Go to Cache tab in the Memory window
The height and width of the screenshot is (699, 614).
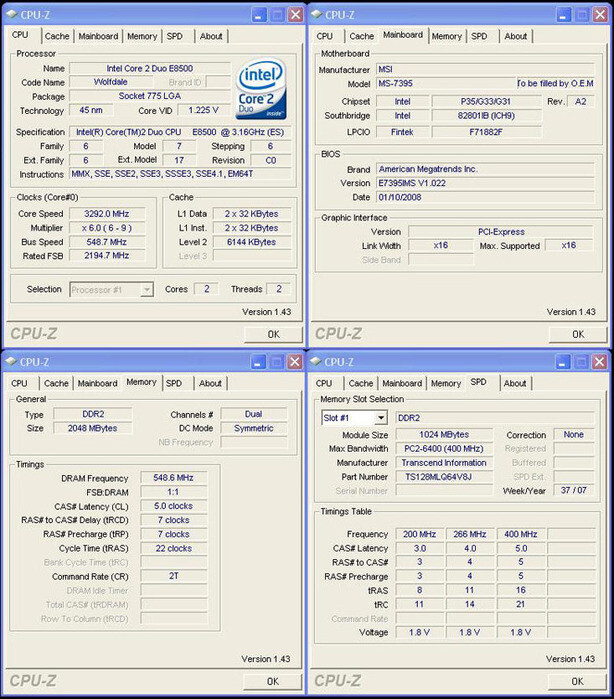click(x=56, y=383)
